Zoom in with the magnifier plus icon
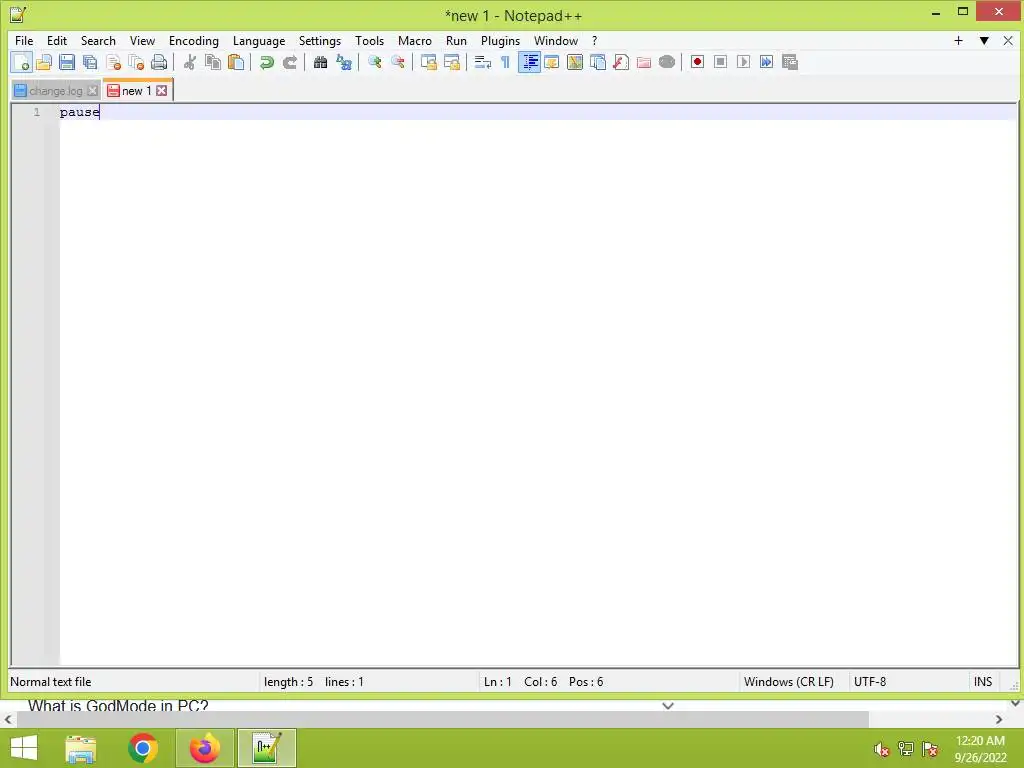 click(374, 62)
